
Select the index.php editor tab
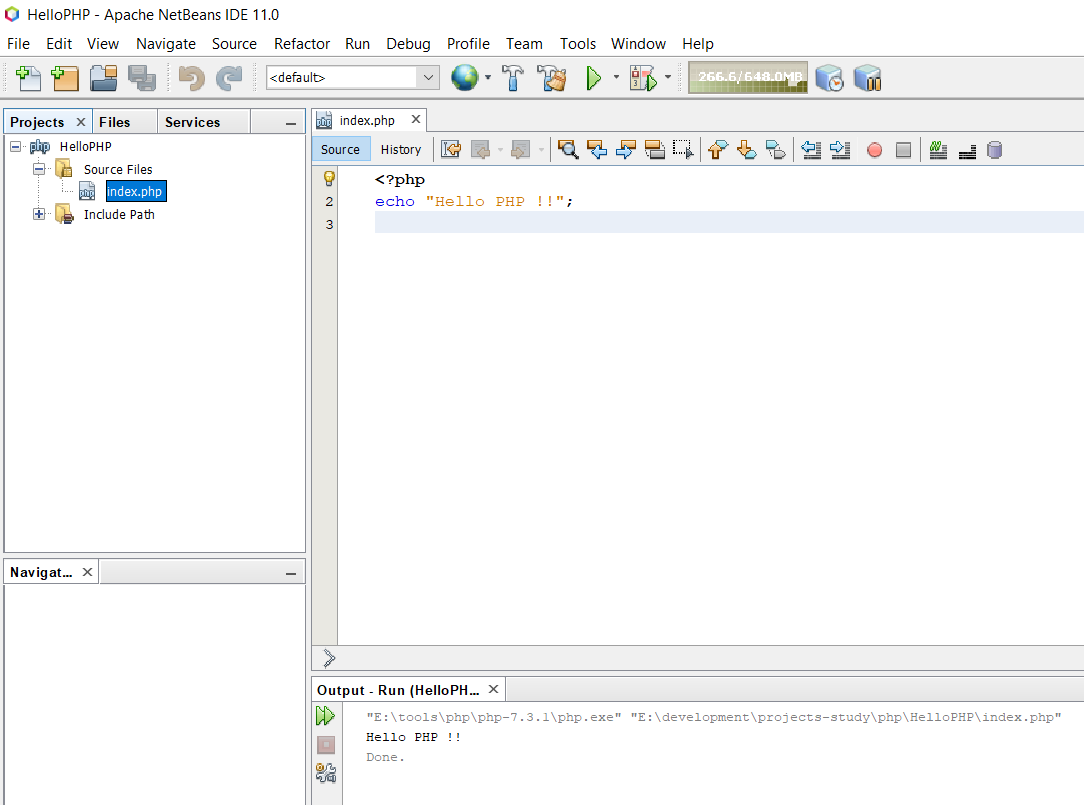pos(367,120)
